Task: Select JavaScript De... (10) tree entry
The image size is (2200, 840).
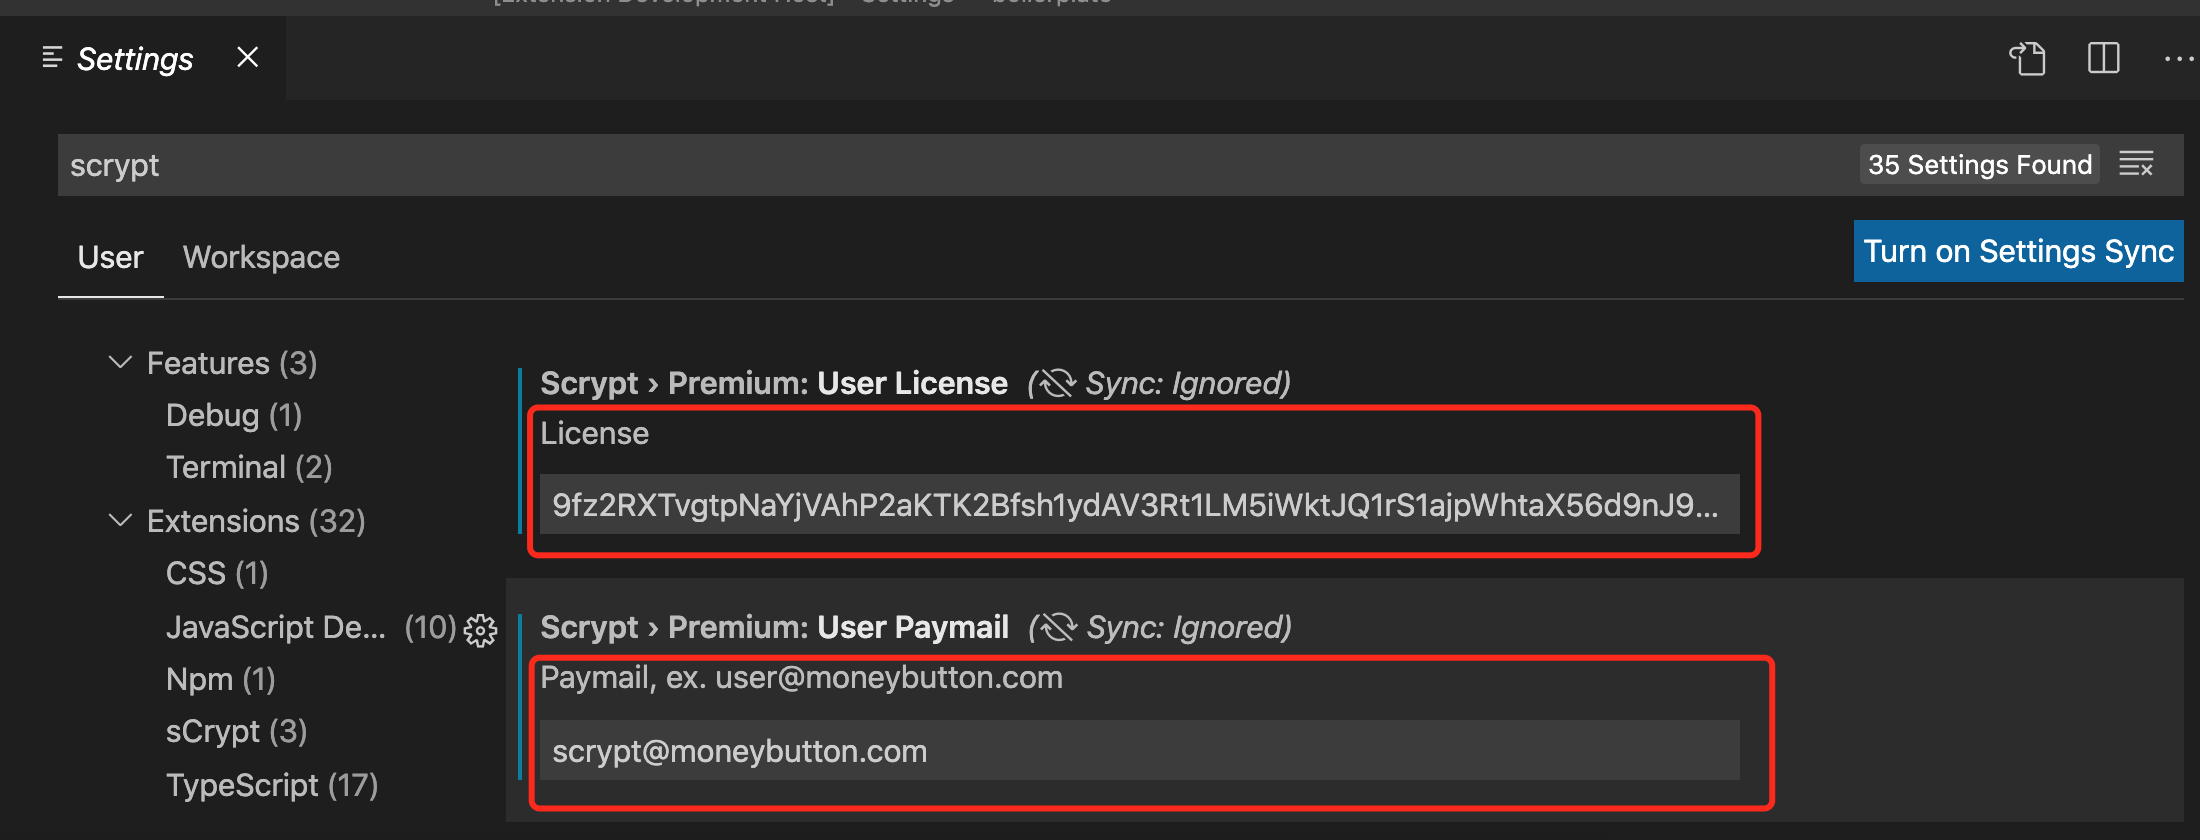Action: pyautogui.click(x=311, y=627)
